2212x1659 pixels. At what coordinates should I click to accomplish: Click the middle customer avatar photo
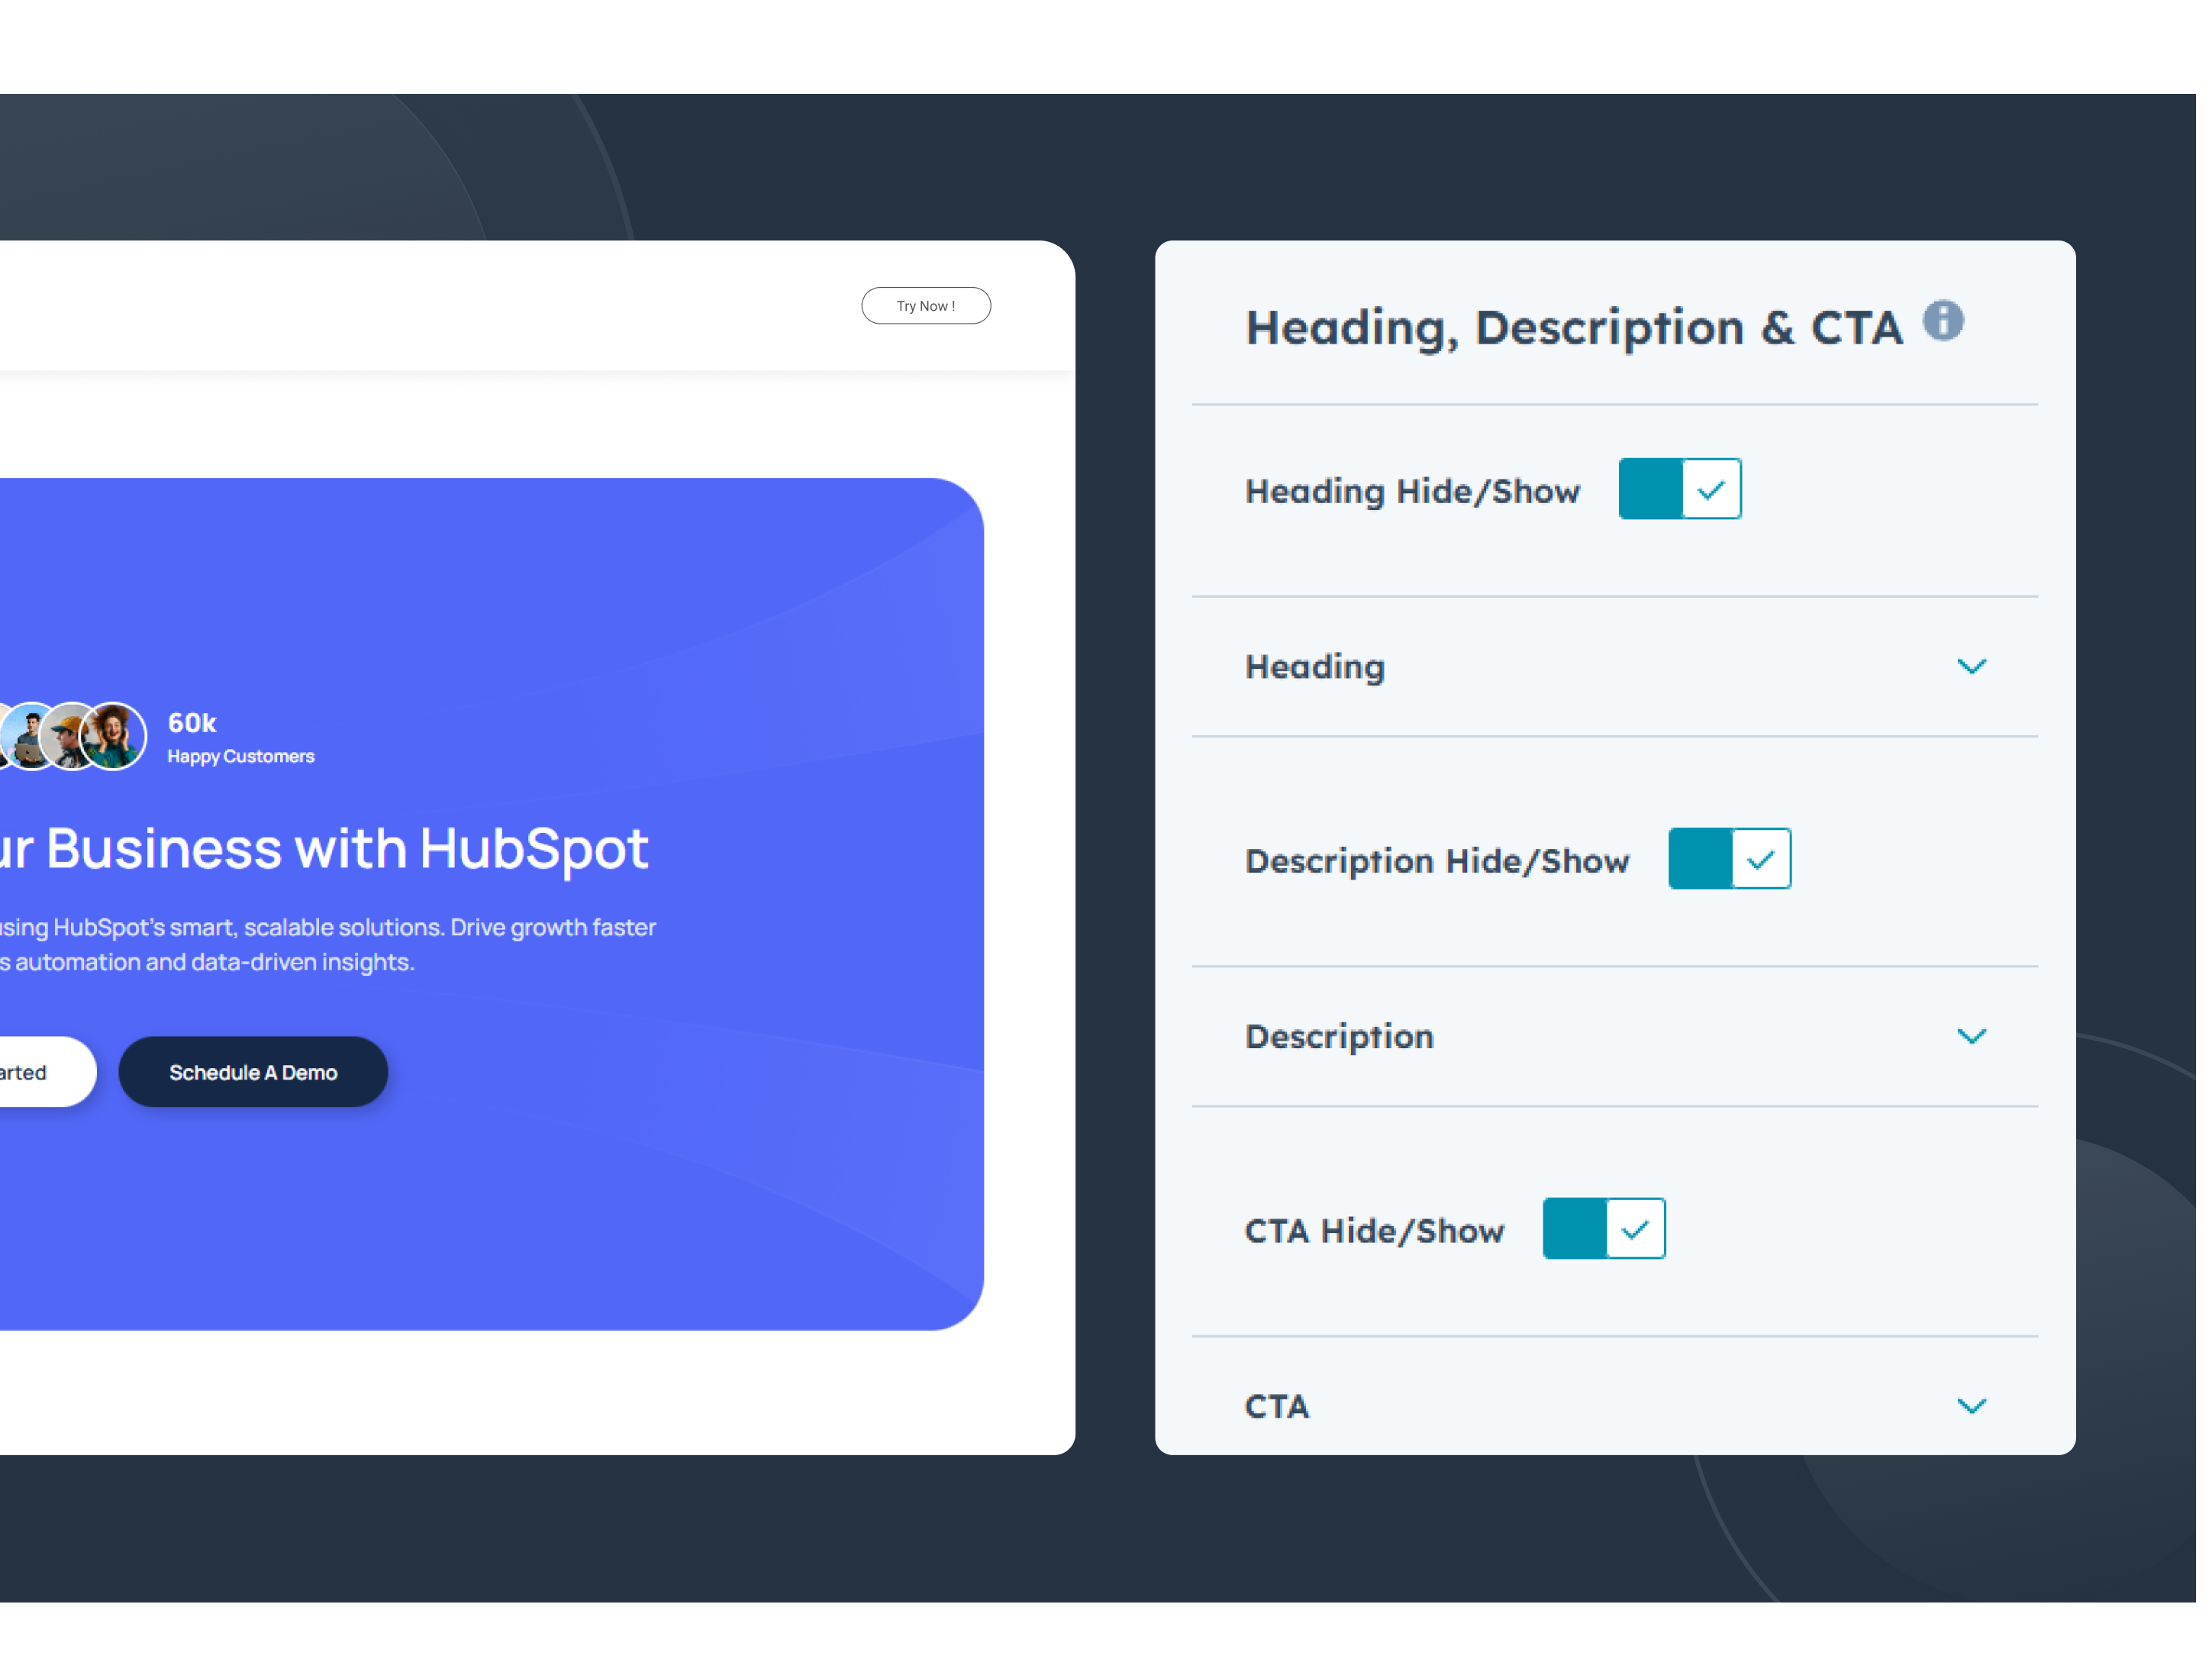(x=64, y=736)
